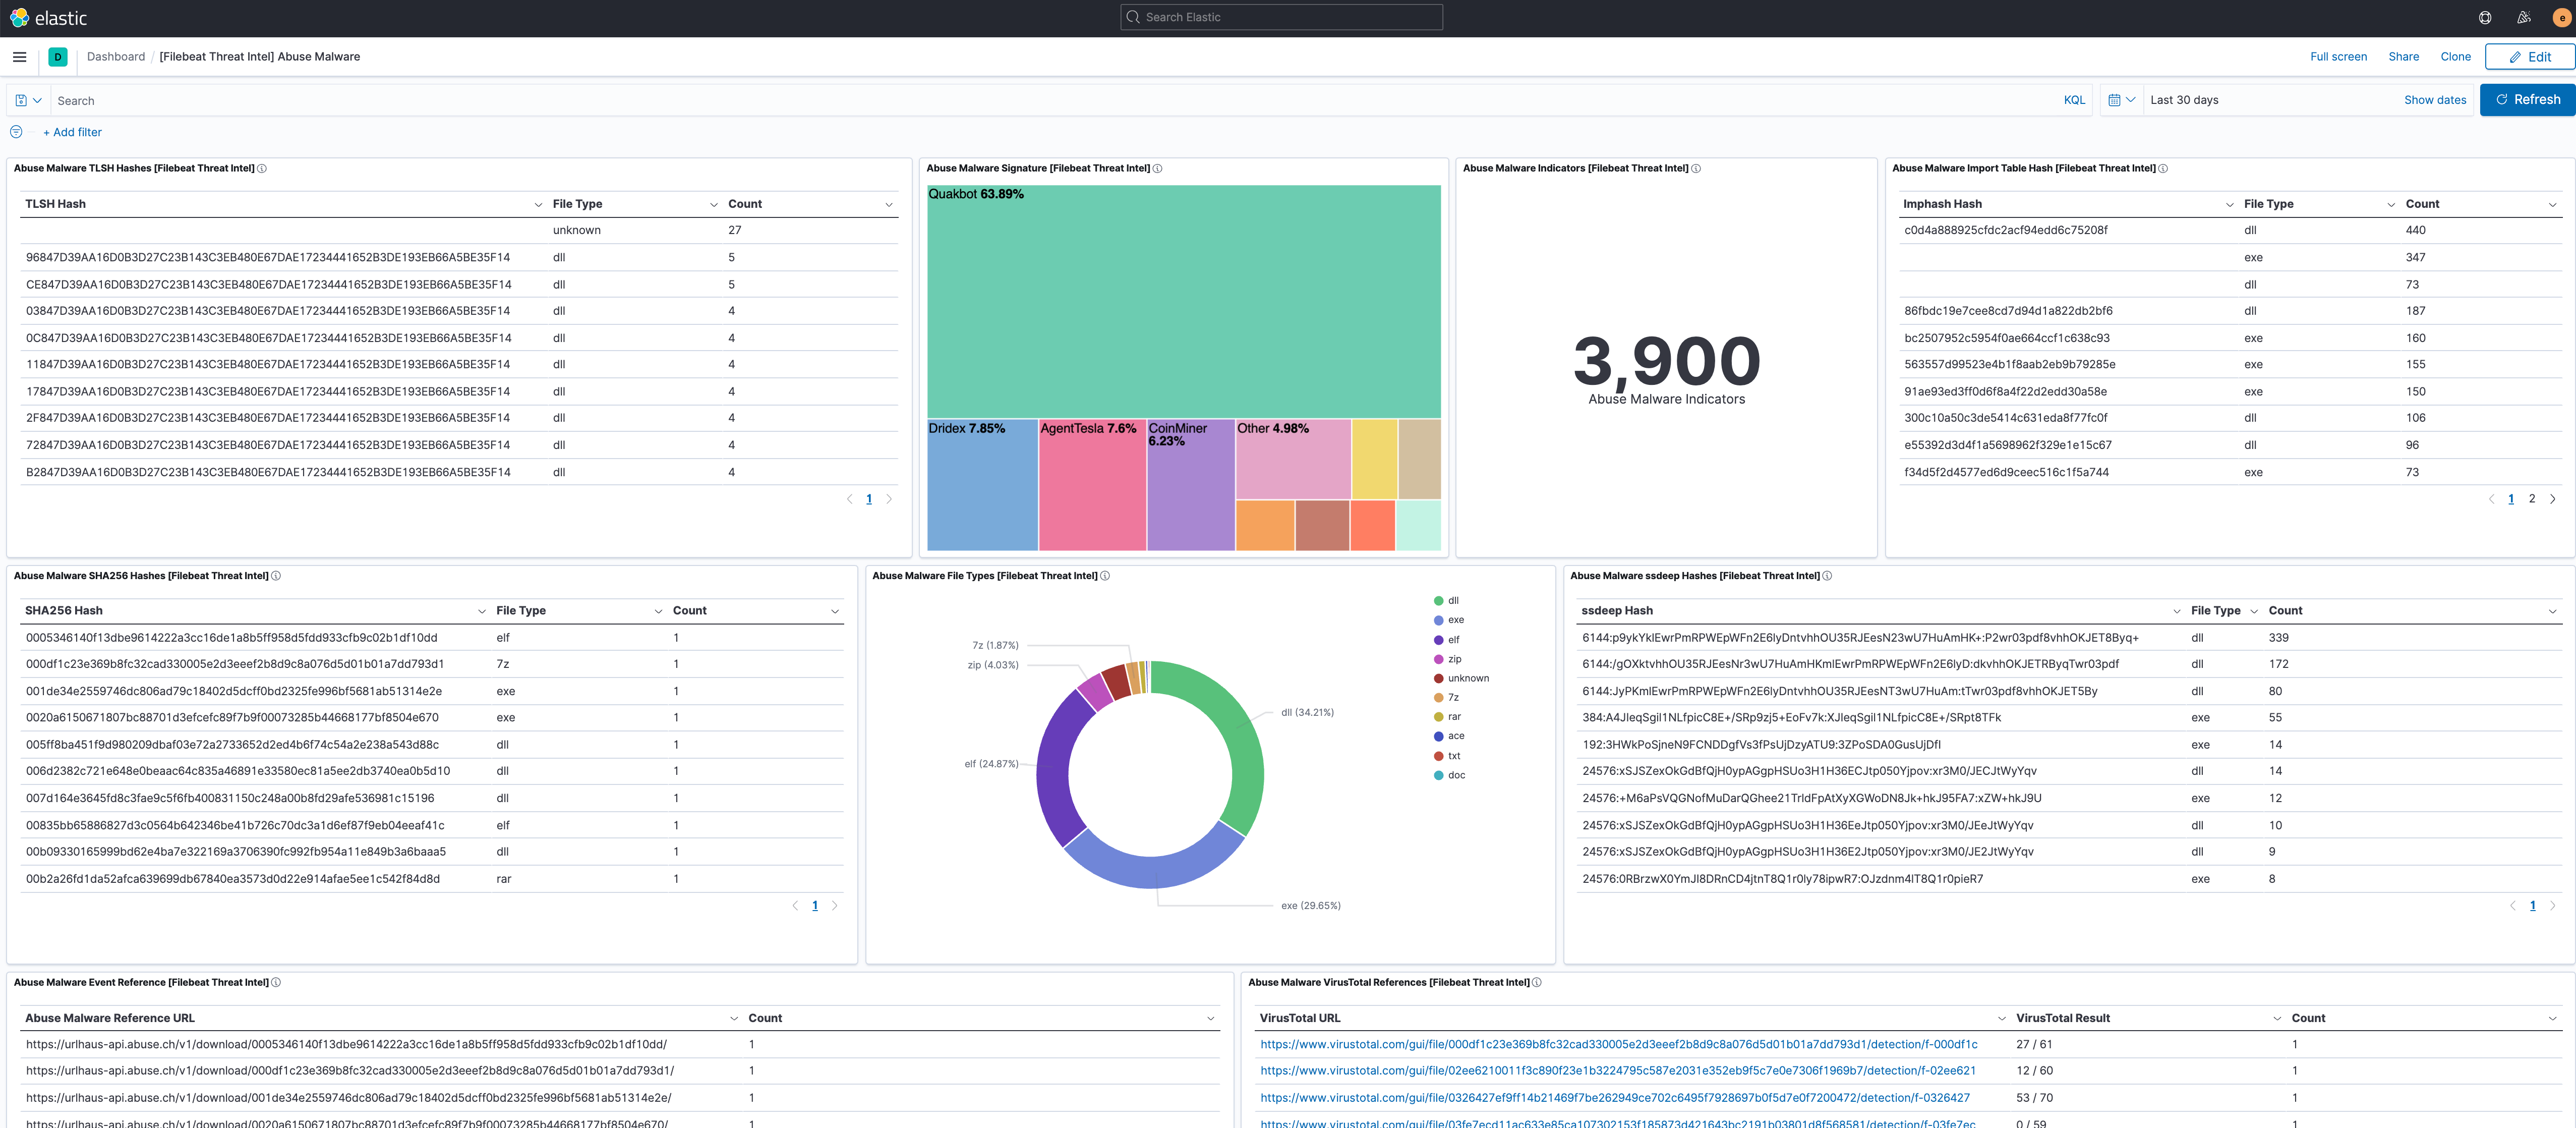The image size is (2576, 1128).
Task: Open the date picker calendar icon
Action: pos(2114,100)
